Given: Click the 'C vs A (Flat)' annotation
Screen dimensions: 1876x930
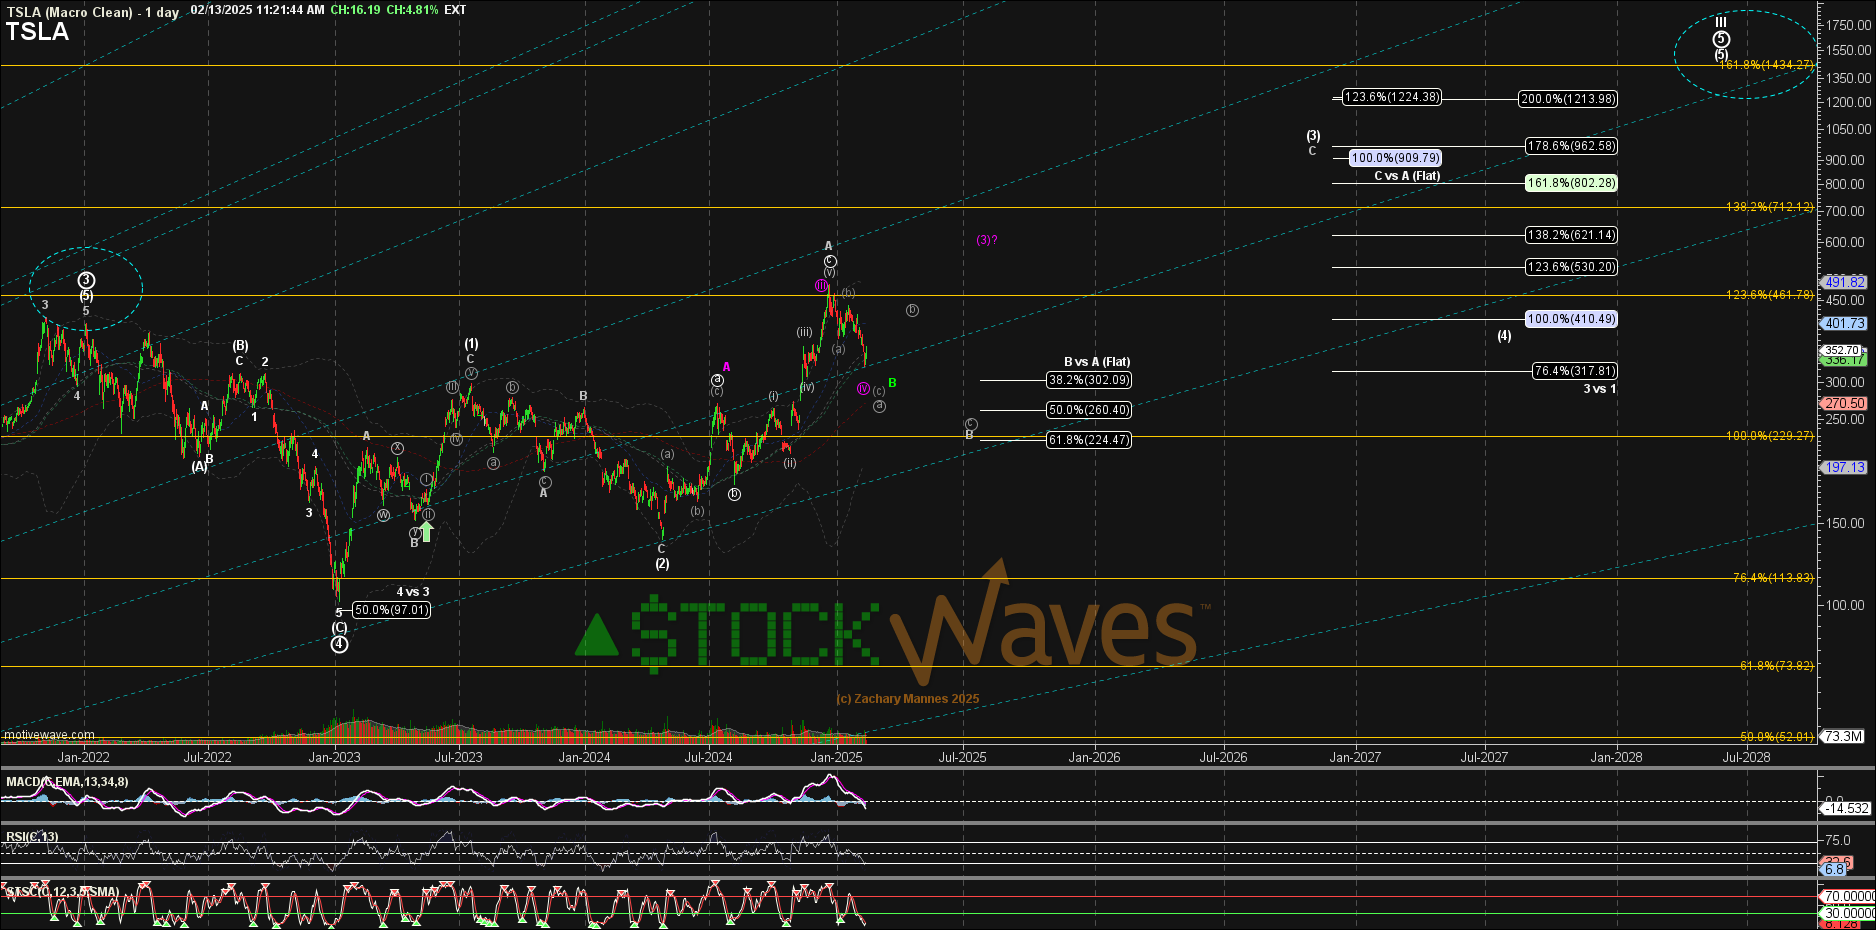Looking at the screenshot, I should pyautogui.click(x=1407, y=176).
